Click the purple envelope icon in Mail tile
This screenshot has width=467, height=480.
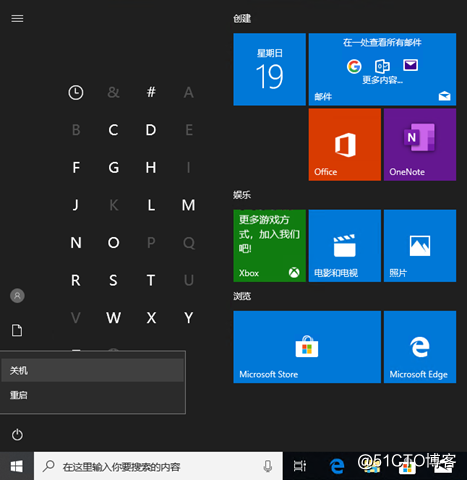[410, 65]
